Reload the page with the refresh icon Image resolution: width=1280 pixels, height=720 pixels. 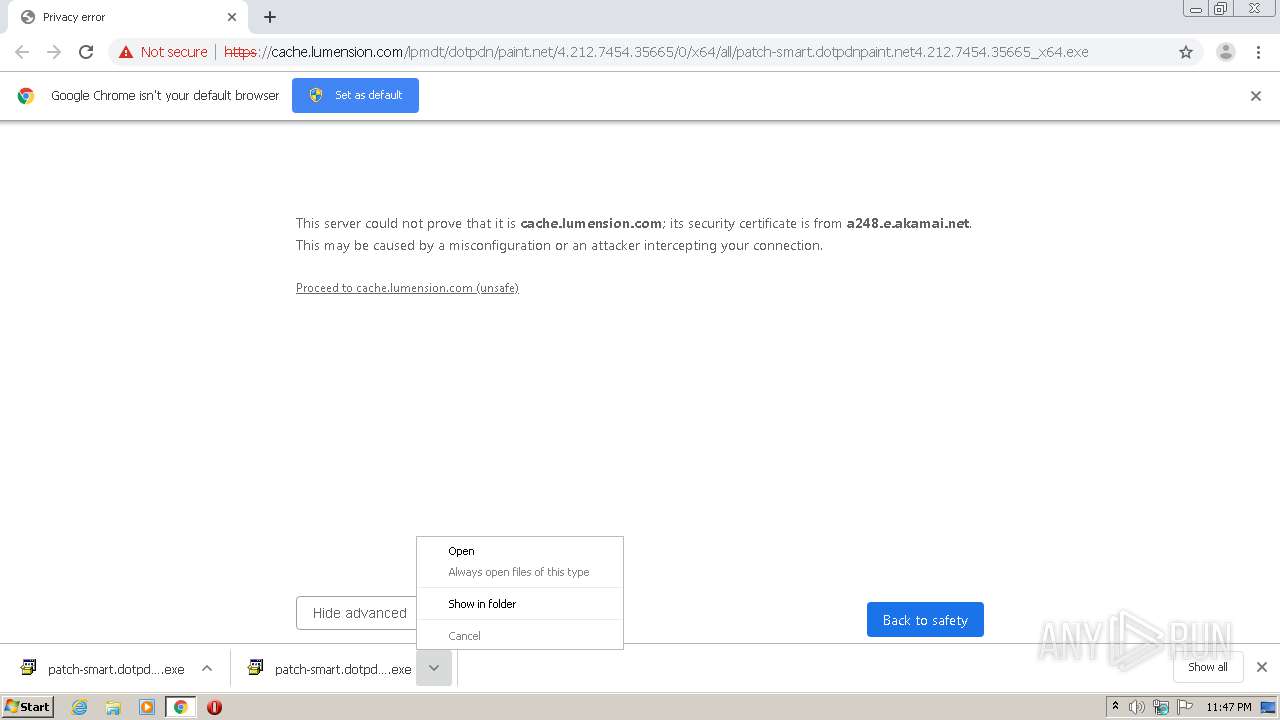coord(86,52)
